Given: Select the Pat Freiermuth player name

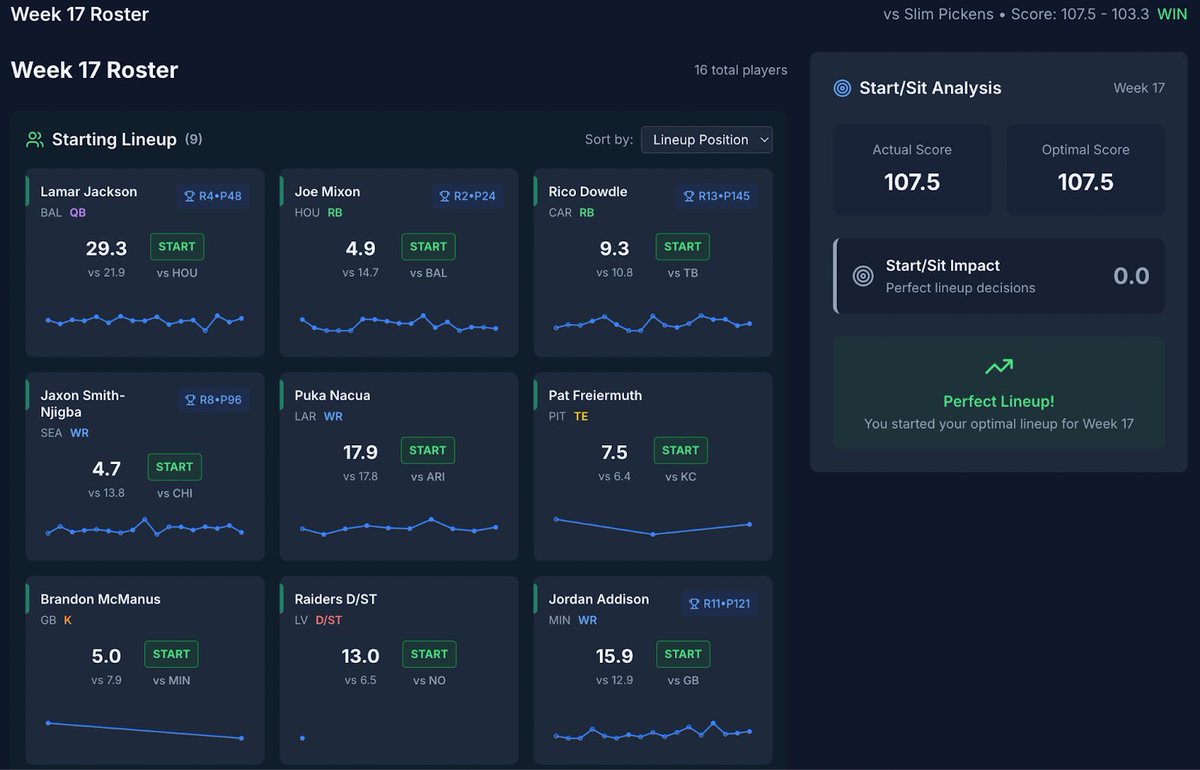Looking at the screenshot, I should [595, 396].
